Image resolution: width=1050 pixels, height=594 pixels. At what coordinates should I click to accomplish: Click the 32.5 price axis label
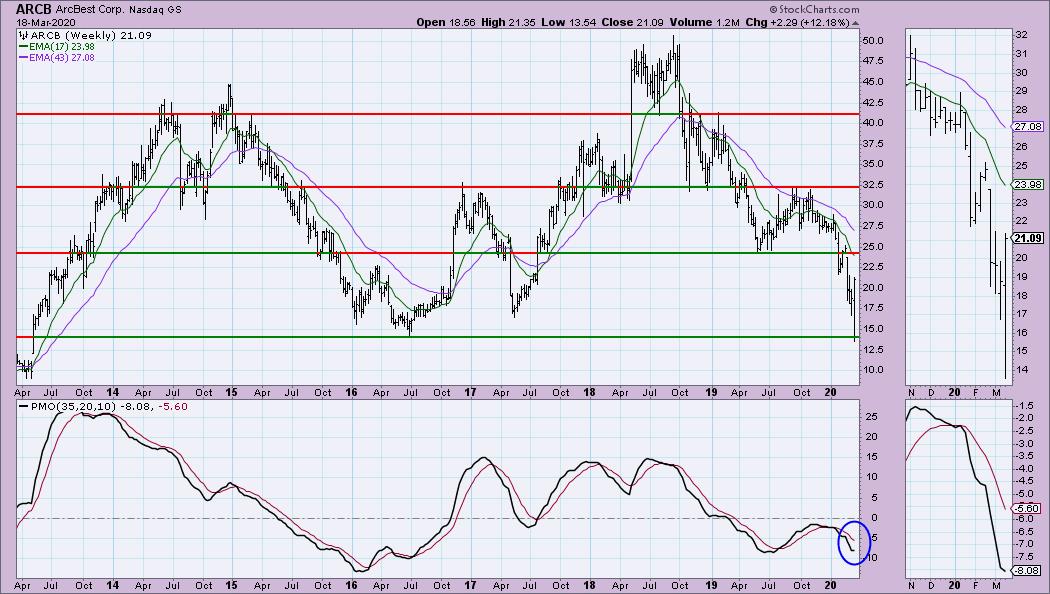point(874,184)
